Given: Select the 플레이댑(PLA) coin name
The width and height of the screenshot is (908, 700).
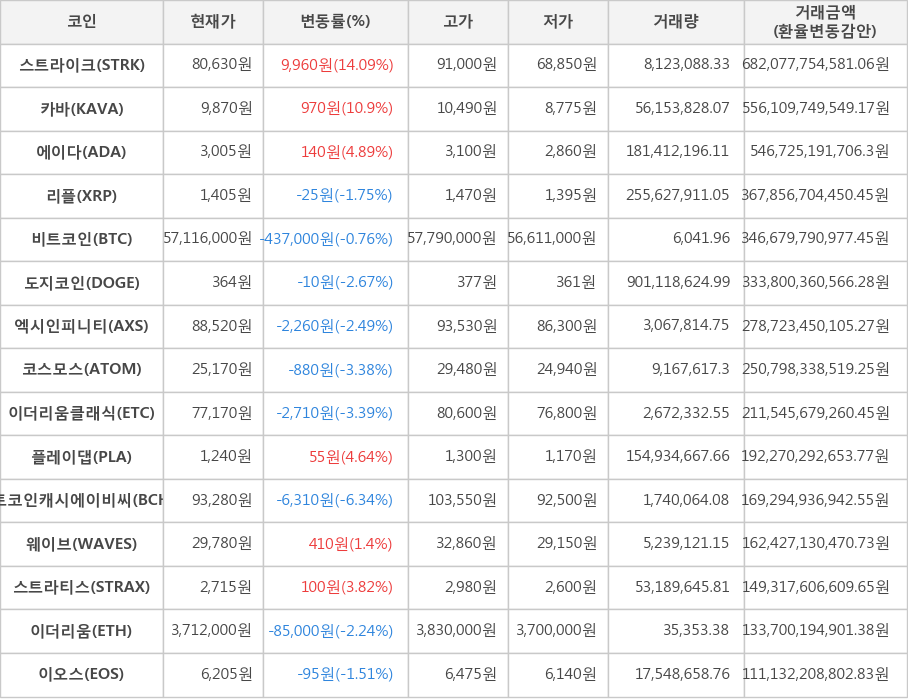Looking at the screenshot, I should [82, 457].
